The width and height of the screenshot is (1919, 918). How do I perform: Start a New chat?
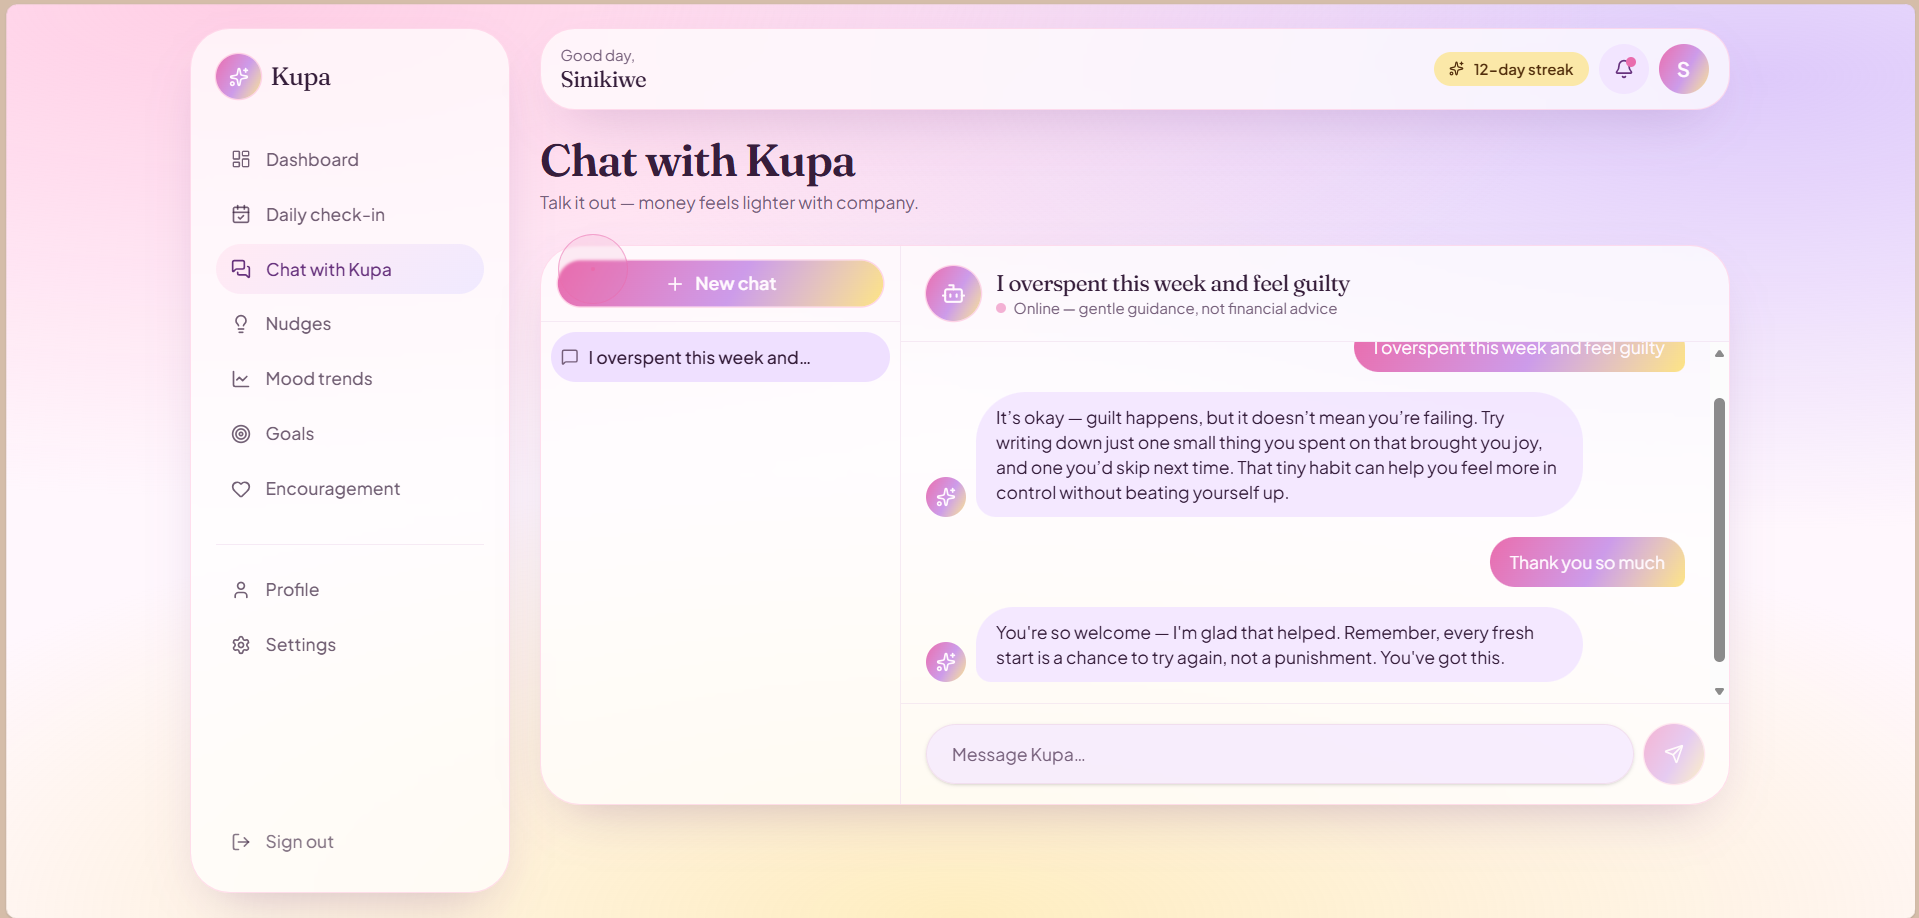(720, 284)
